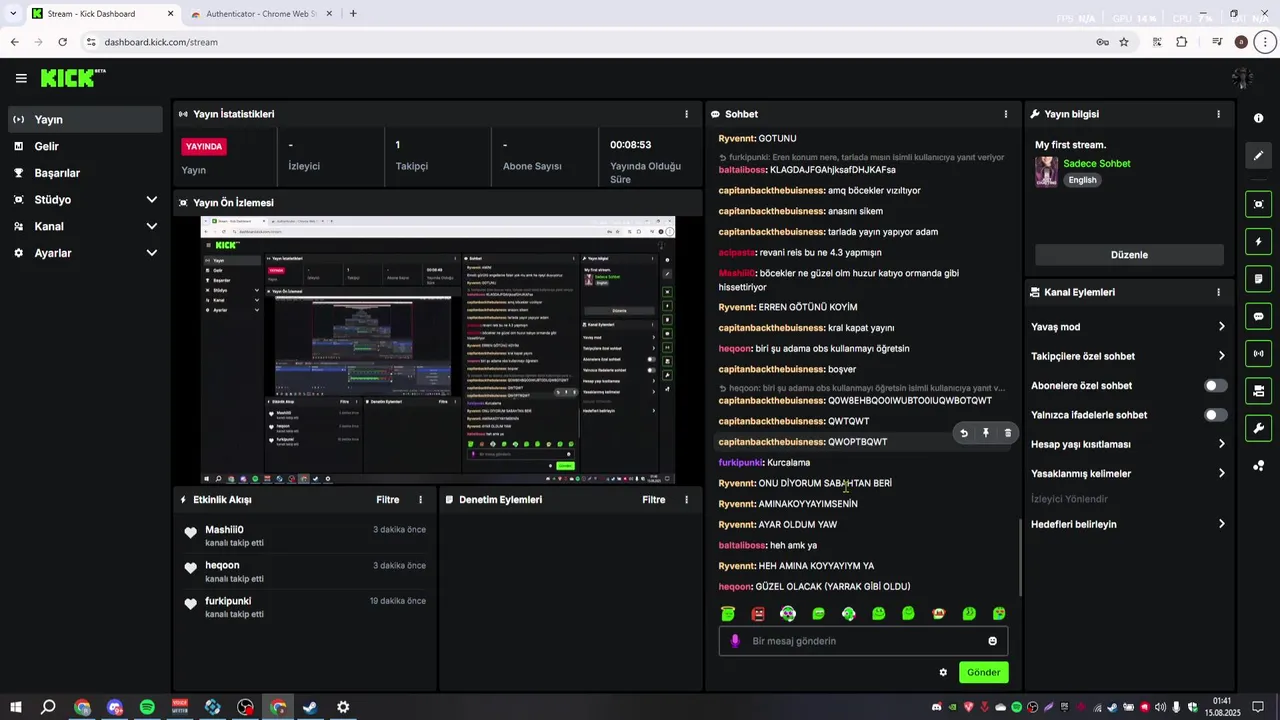Click username furkipunki in activity feed
This screenshot has width=1280, height=720.
(x=228, y=601)
